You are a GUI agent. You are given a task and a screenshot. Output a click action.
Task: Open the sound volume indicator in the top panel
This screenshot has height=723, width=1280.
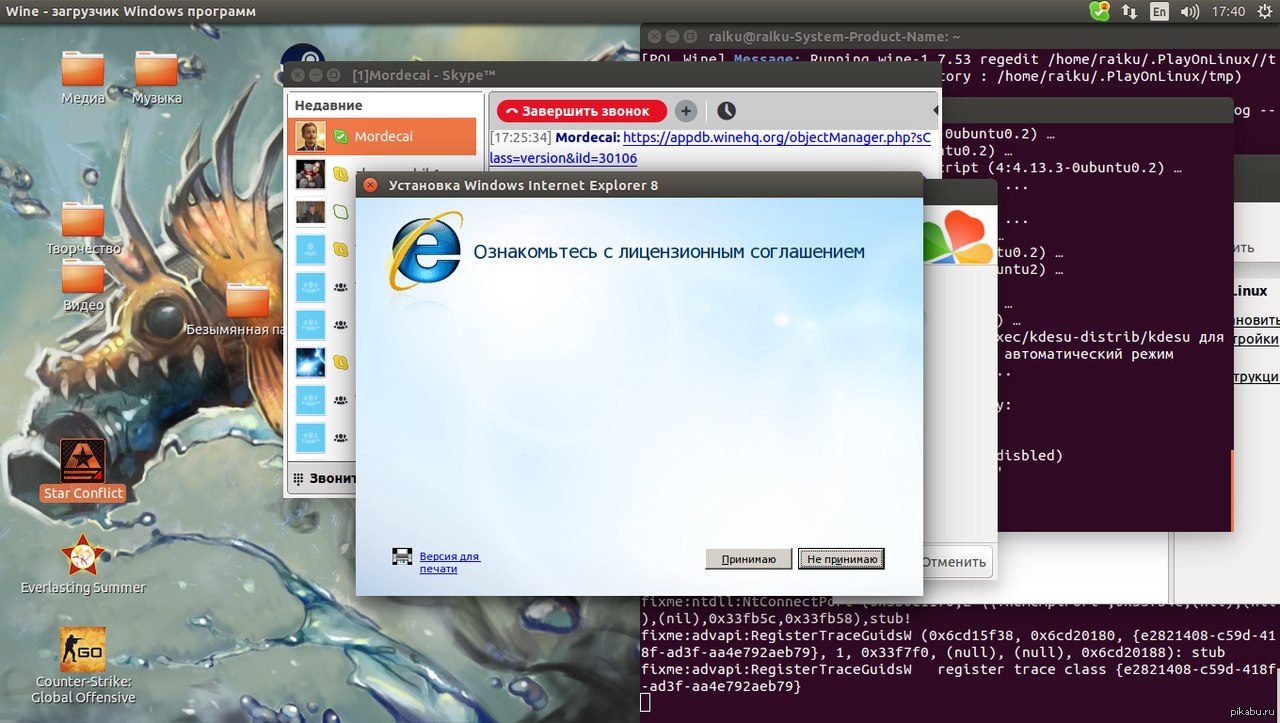1189,12
